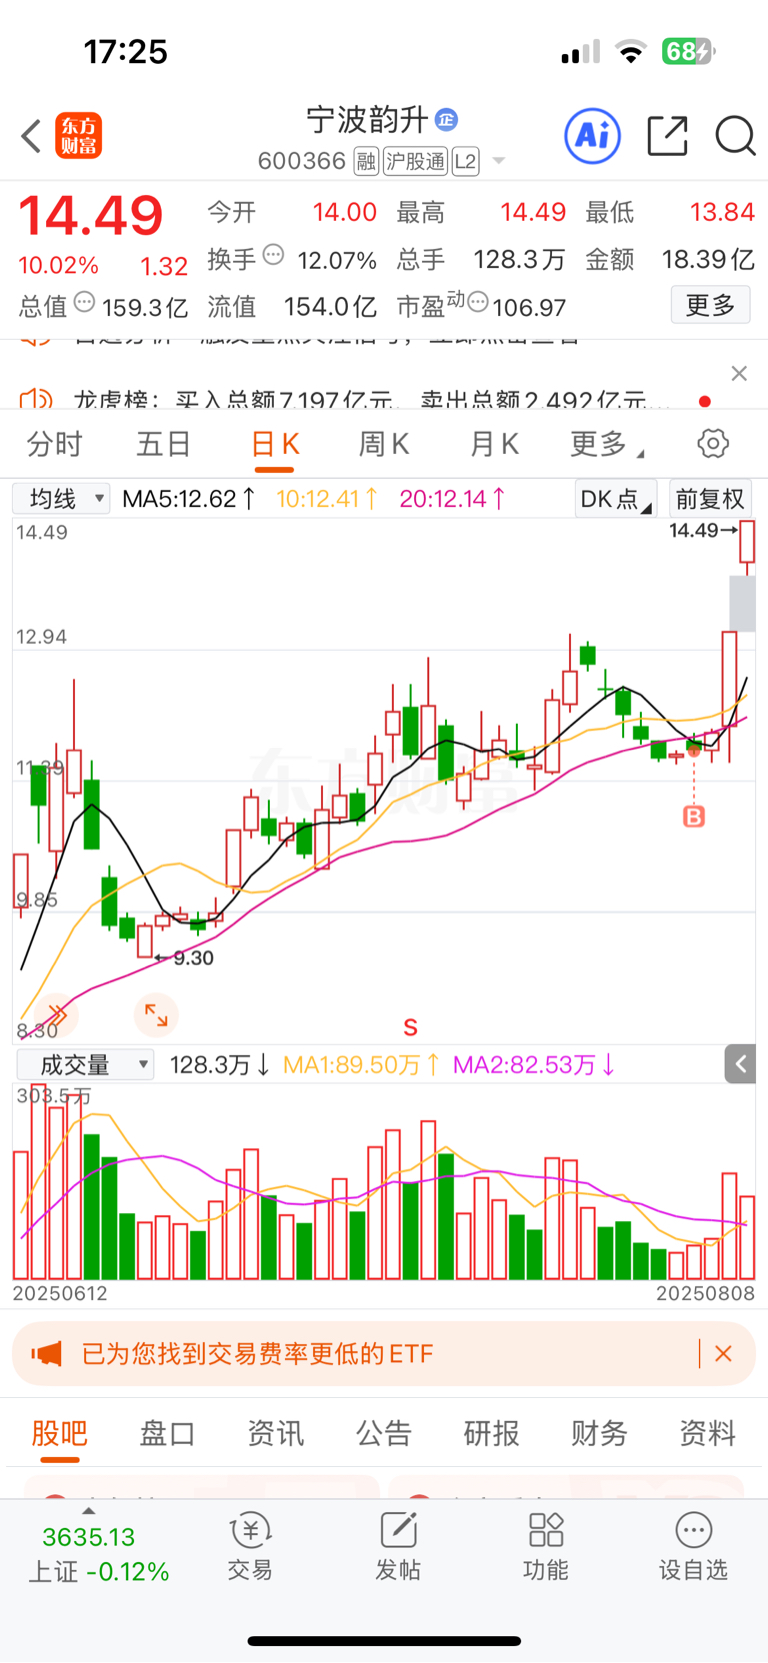Open the 东方财富 logo icon

[x=78, y=136]
